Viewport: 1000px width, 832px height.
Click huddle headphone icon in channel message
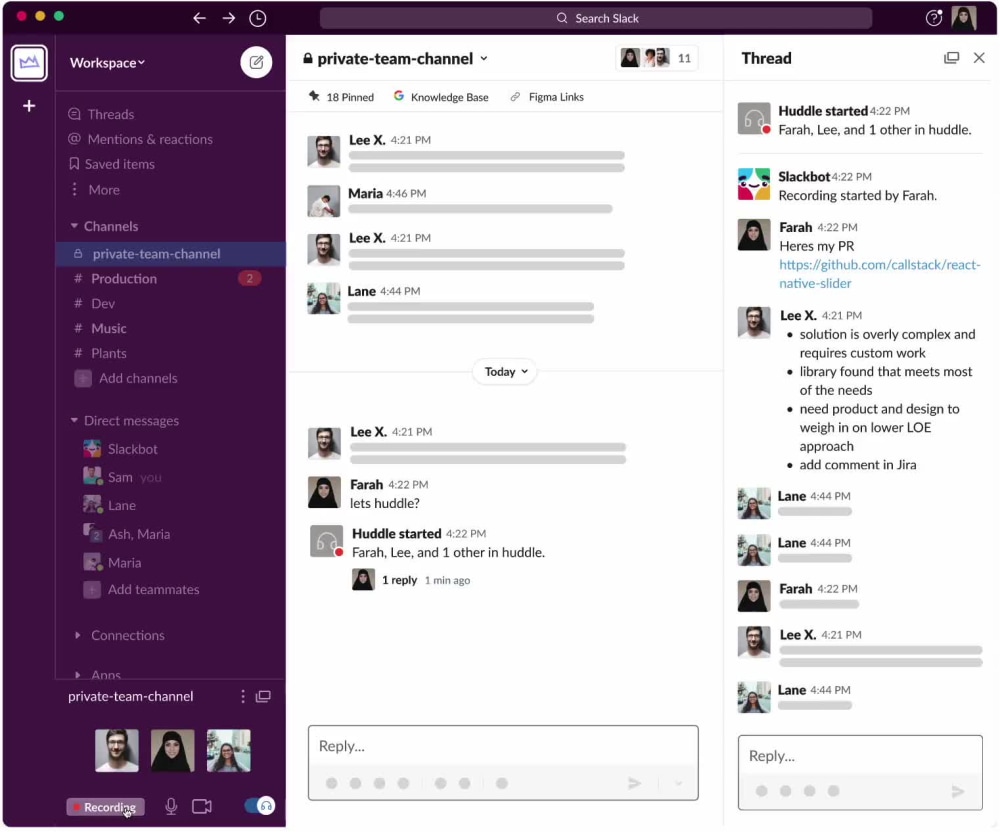pyautogui.click(x=327, y=542)
